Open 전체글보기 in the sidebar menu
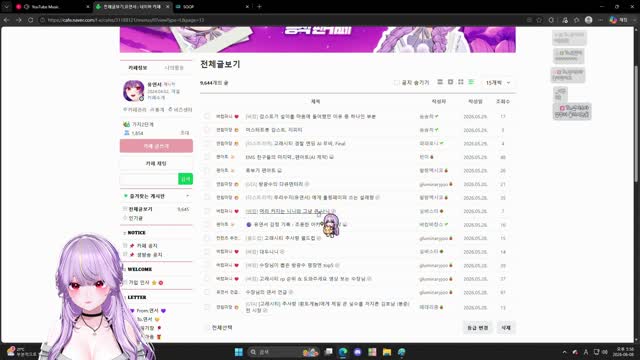 [x=140, y=209]
